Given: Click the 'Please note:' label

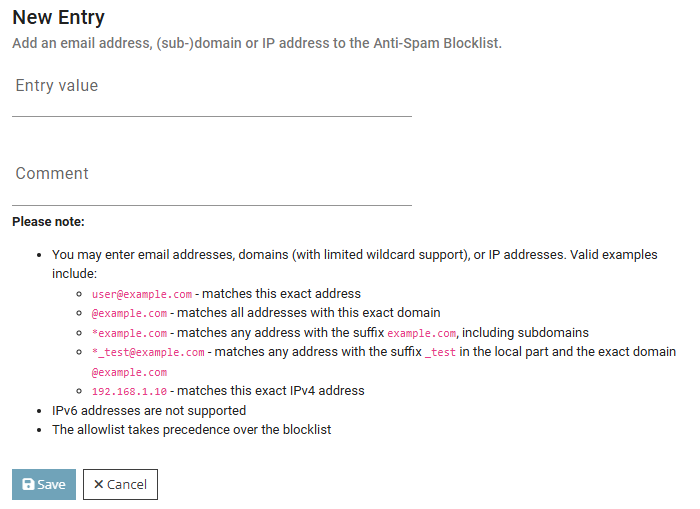Looking at the screenshot, I should pyautogui.click(x=48, y=221).
